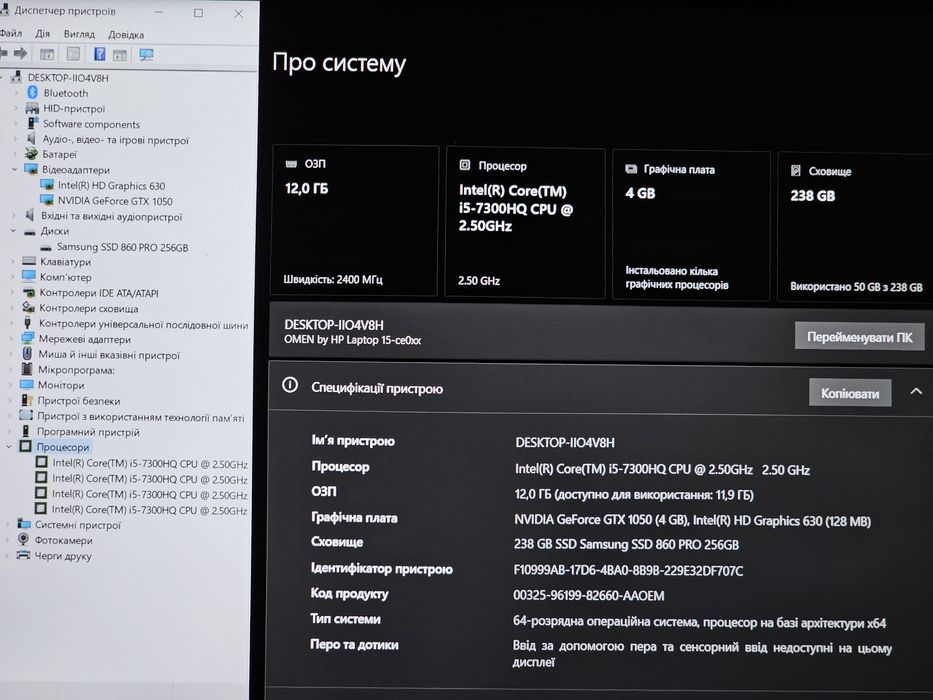The height and width of the screenshot is (700, 933).
Task: Select Контролери універсальної послідовної шини
Action: tap(143, 324)
